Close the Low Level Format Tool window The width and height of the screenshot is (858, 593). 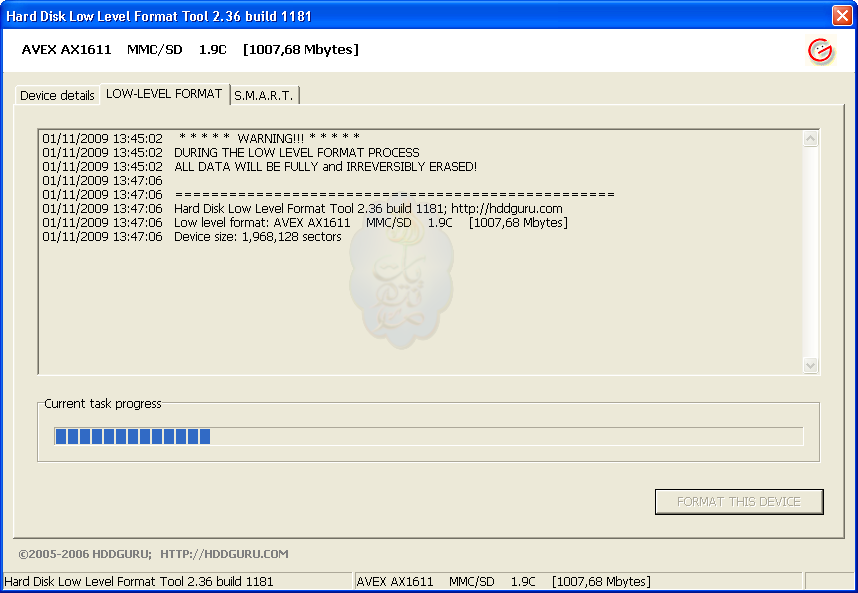pos(842,15)
